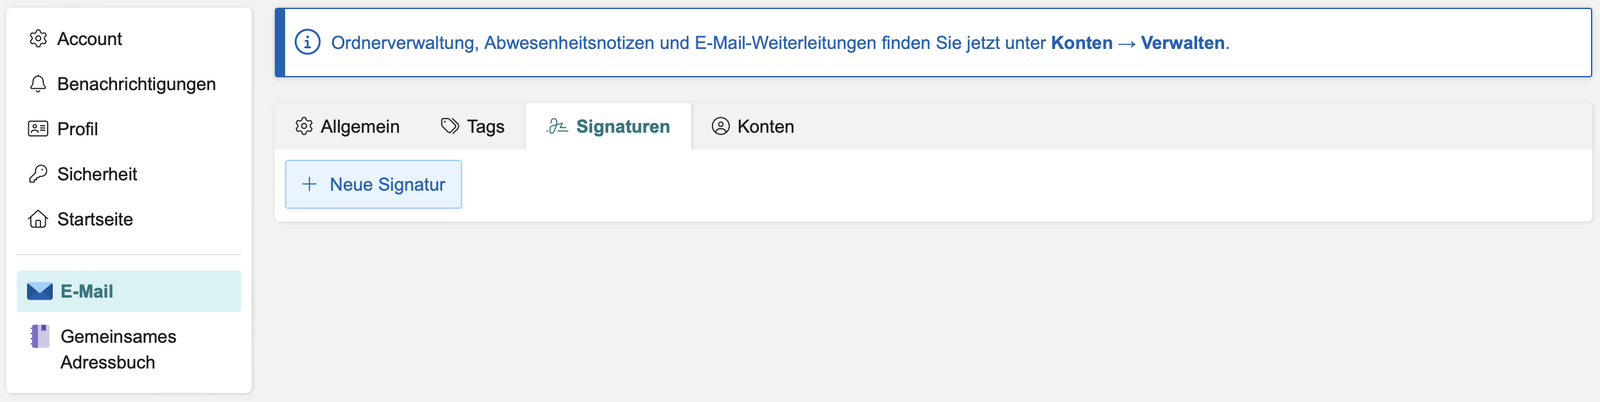Click the blue envelope E-Mail icon
This screenshot has width=1600, height=402.
pyautogui.click(x=40, y=291)
